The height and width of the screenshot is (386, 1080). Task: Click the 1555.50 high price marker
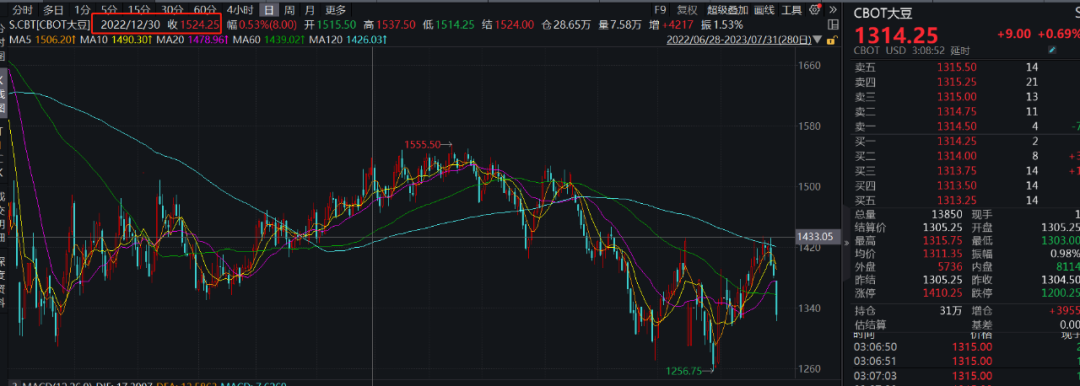(x=422, y=144)
